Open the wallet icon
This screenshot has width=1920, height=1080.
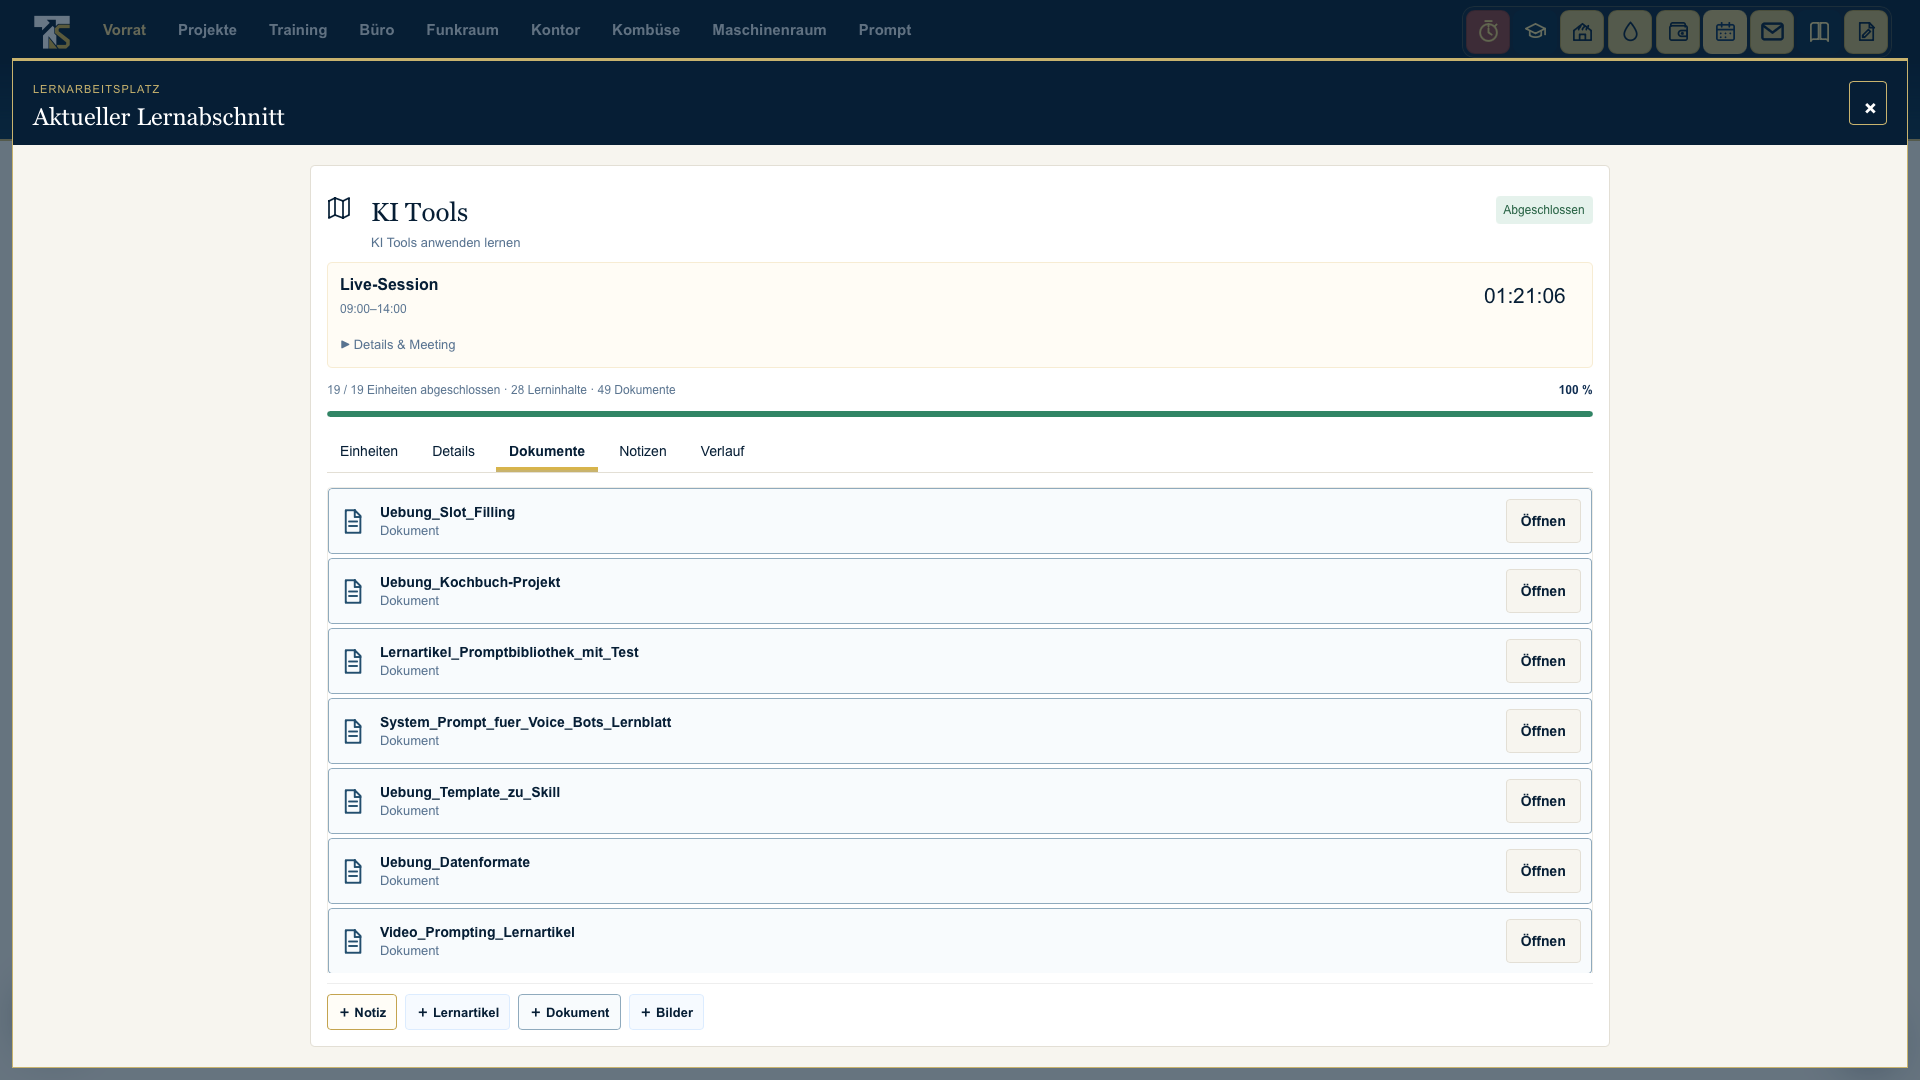(x=1678, y=32)
